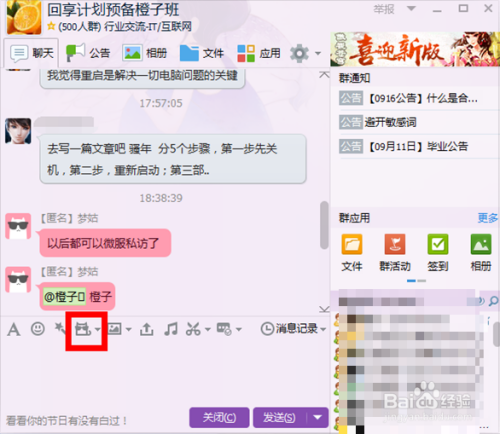
Task: Open the font formatting tool
Action: 14,330
